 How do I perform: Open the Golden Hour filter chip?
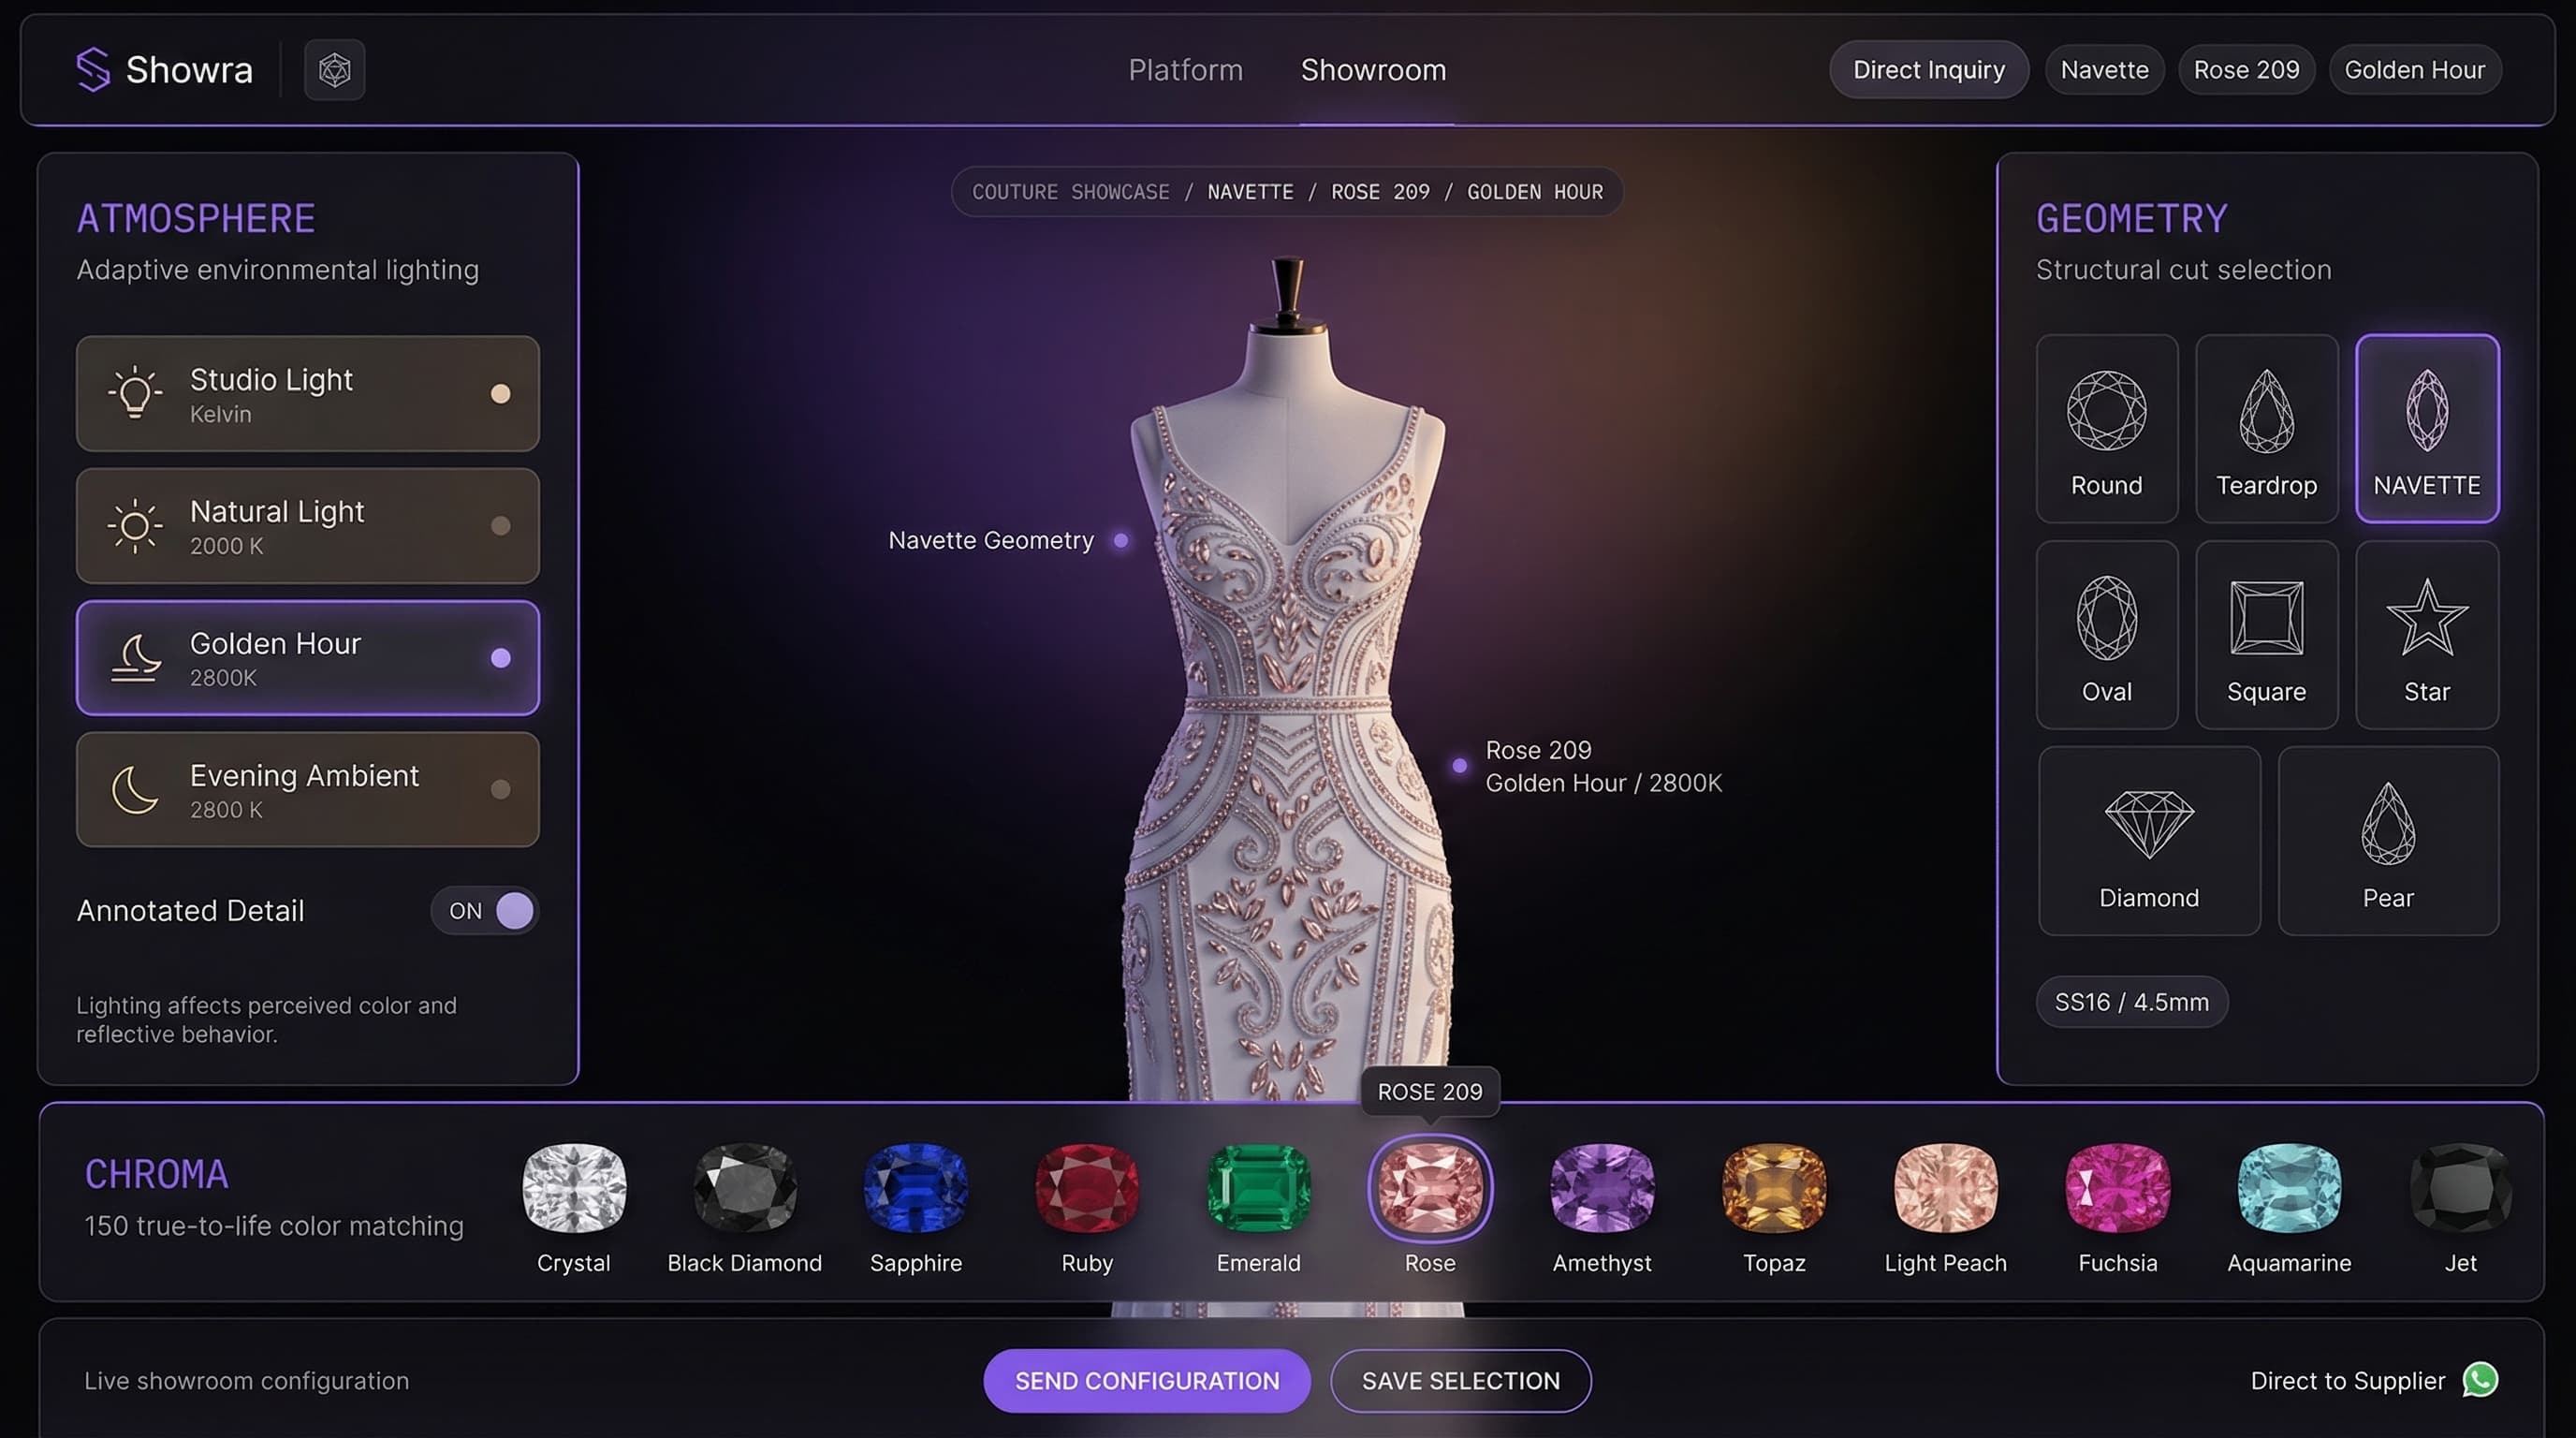pyautogui.click(x=2415, y=69)
